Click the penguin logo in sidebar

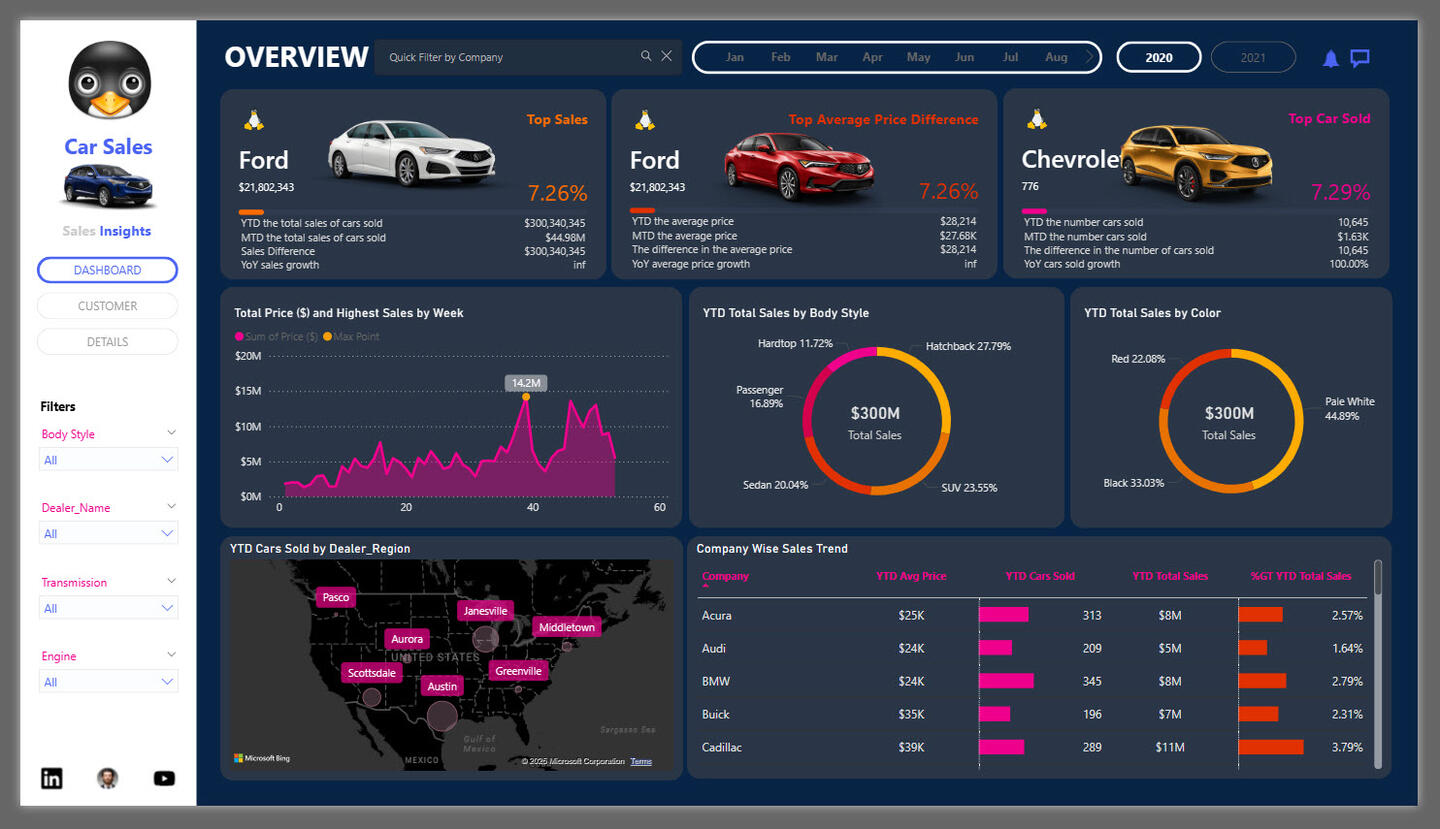point(110,80)
